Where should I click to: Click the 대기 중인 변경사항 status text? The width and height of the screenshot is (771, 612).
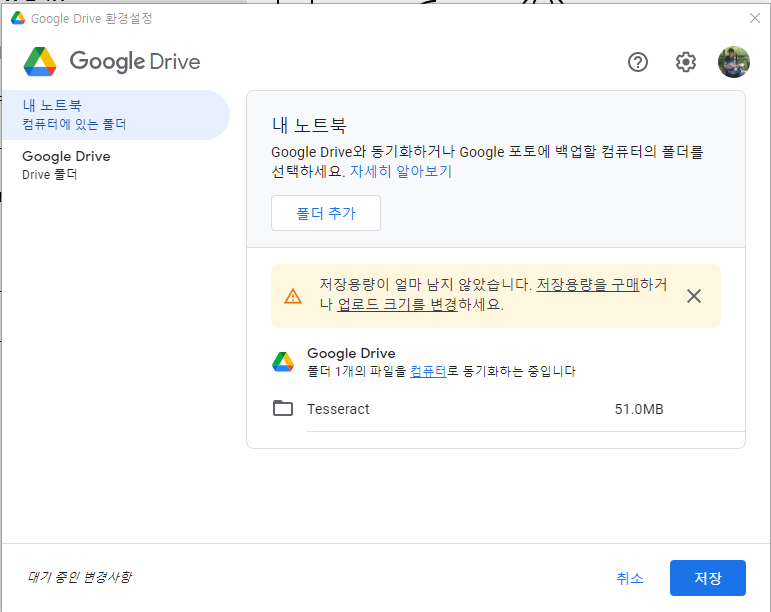pos(80,577)
